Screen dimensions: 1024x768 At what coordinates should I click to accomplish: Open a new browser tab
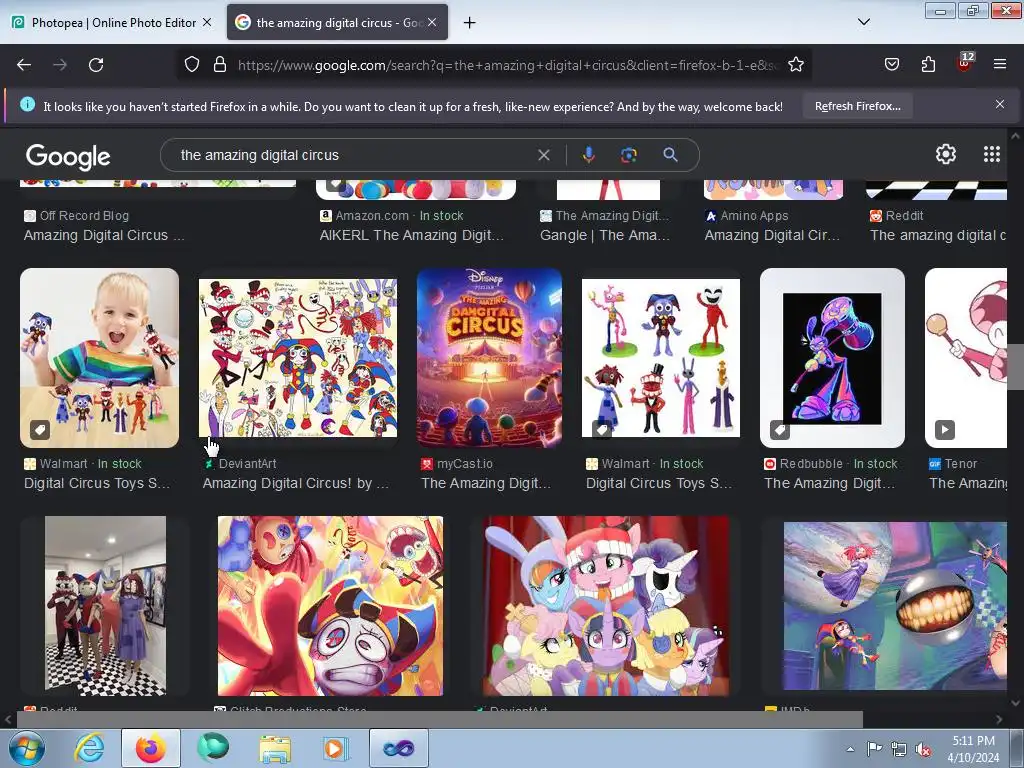(469, 23)
